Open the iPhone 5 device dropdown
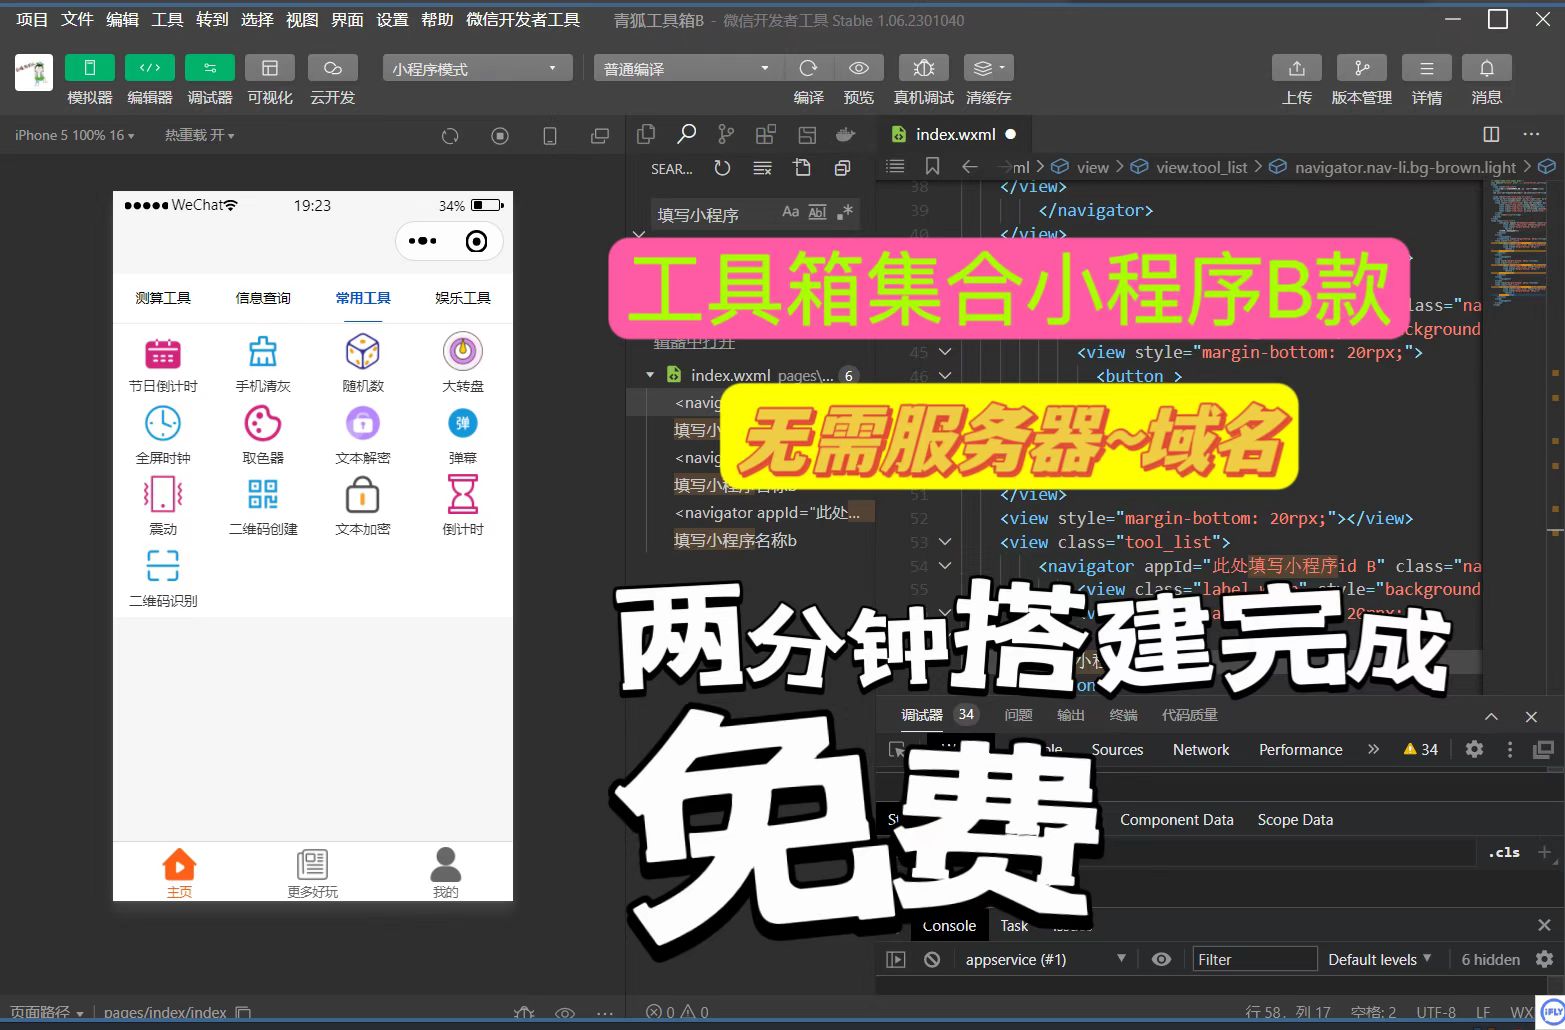Image resolution: width=1565 pixels, height=1030 pixels. click(x=74, y=135)
